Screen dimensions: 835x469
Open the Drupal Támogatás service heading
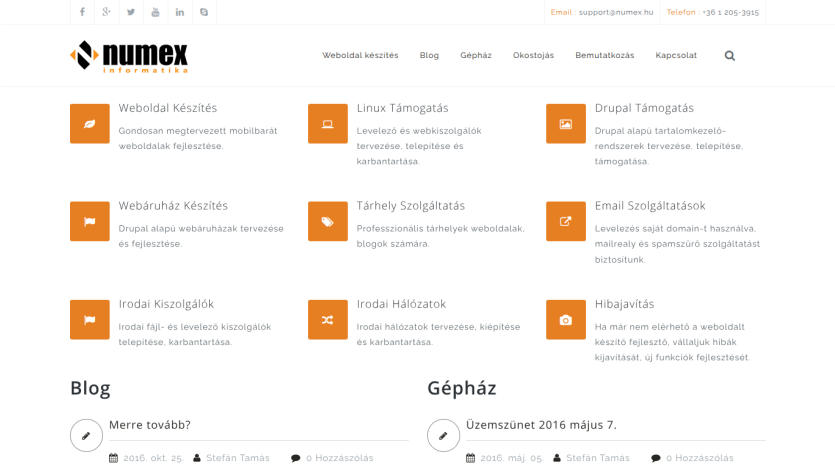(x=644, y=108)
